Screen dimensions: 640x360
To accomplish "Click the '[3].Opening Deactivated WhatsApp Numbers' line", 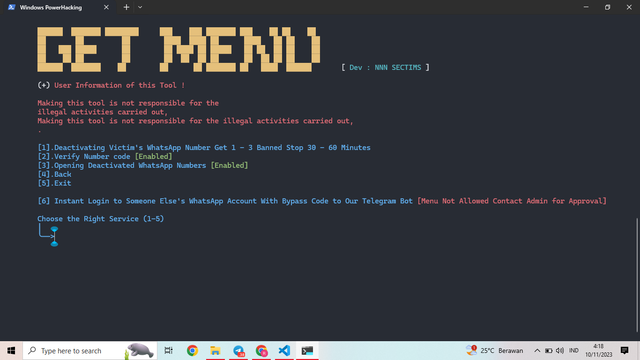I will (143, 165).
